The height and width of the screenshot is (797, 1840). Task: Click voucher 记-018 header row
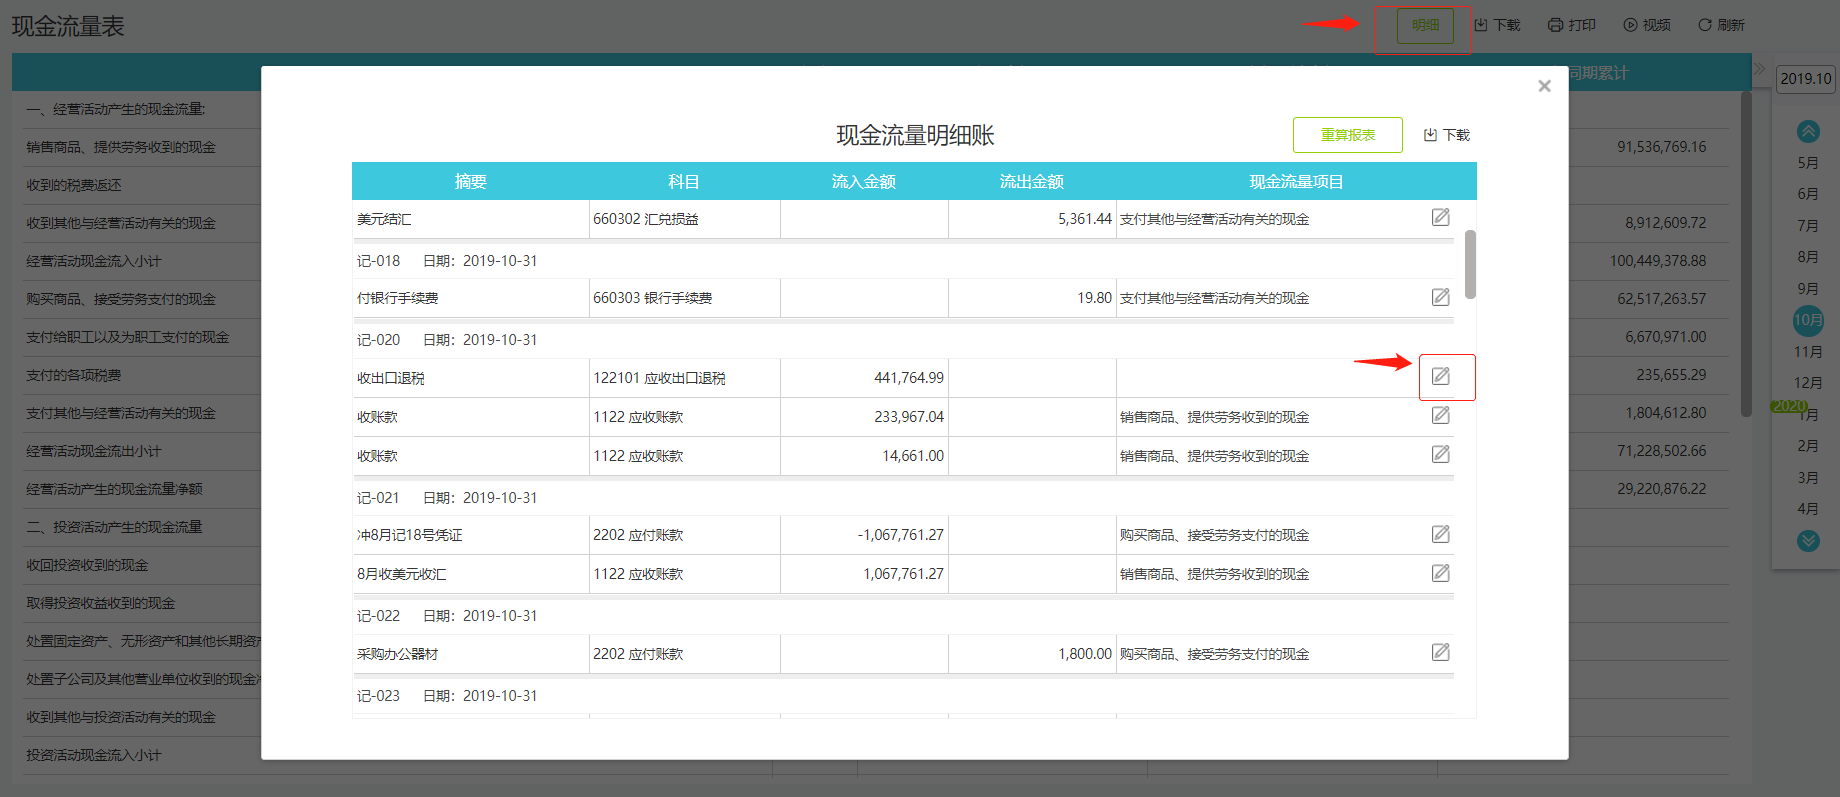(x=903, y=261)
